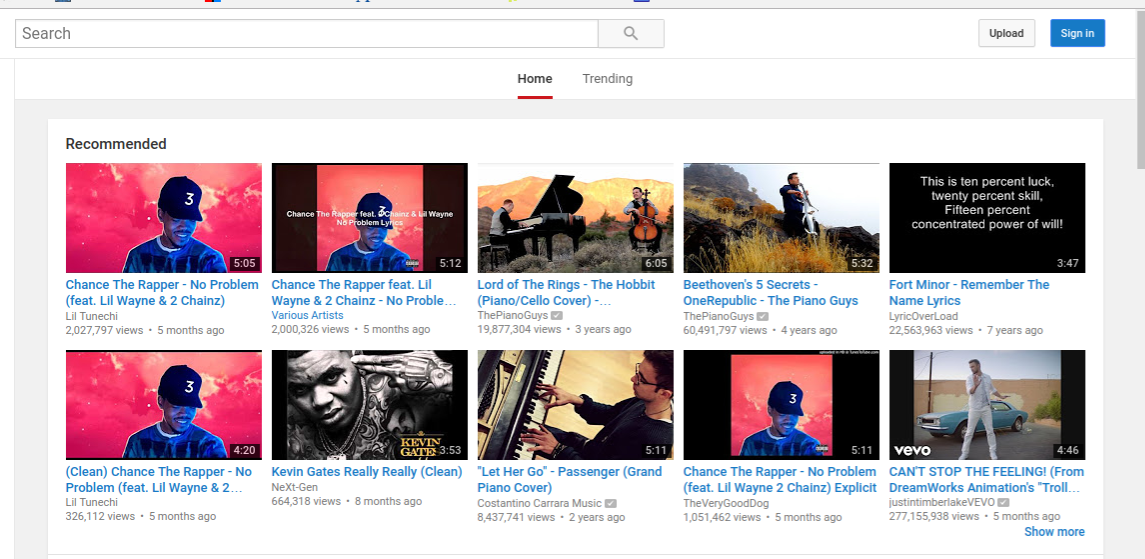This screenshot has height=559, width=1145.
Task: Visit Lil Tunechi channel under the 5:05 video
Action: (91, 316)
